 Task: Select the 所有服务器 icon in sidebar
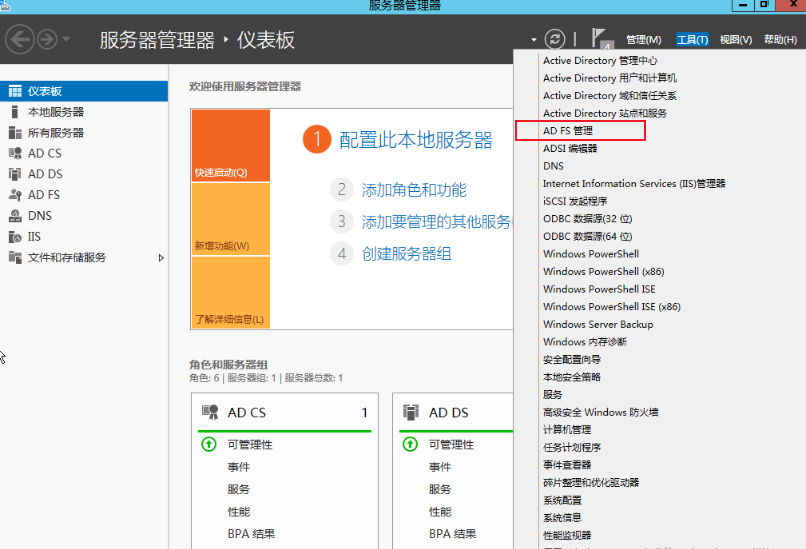click(15, 133)
